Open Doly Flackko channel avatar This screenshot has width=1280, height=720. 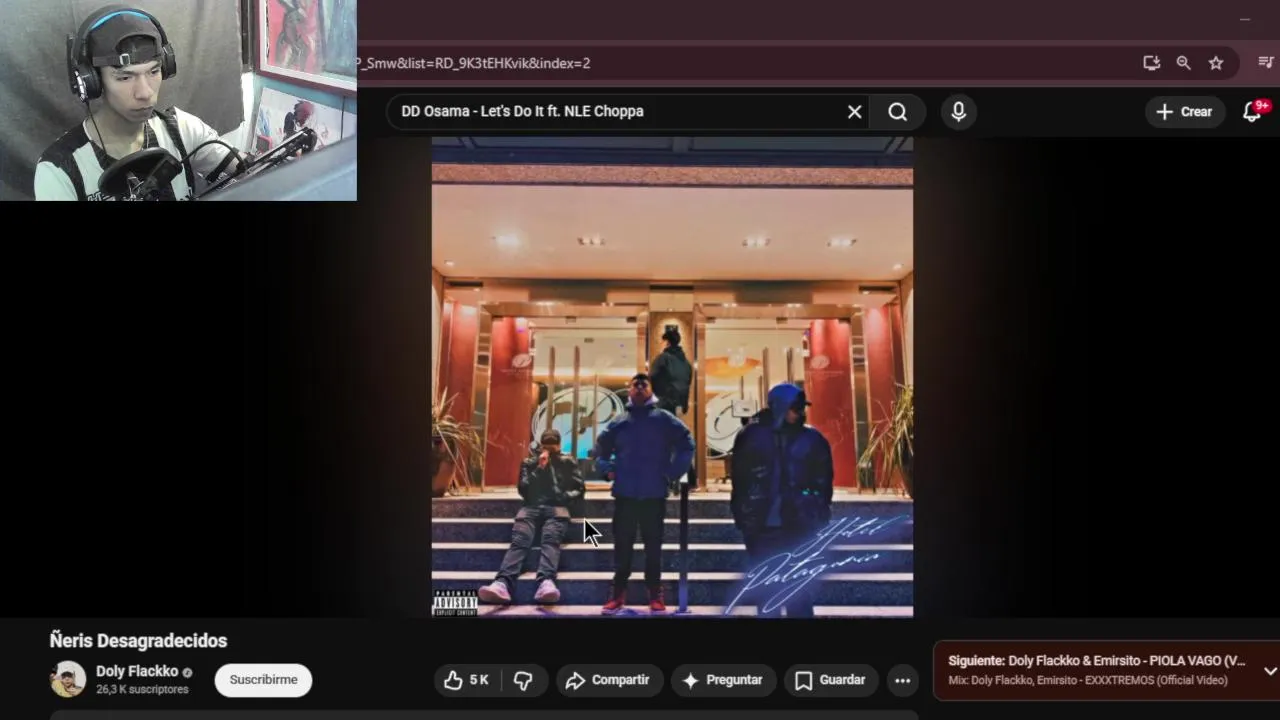[68, 679]
